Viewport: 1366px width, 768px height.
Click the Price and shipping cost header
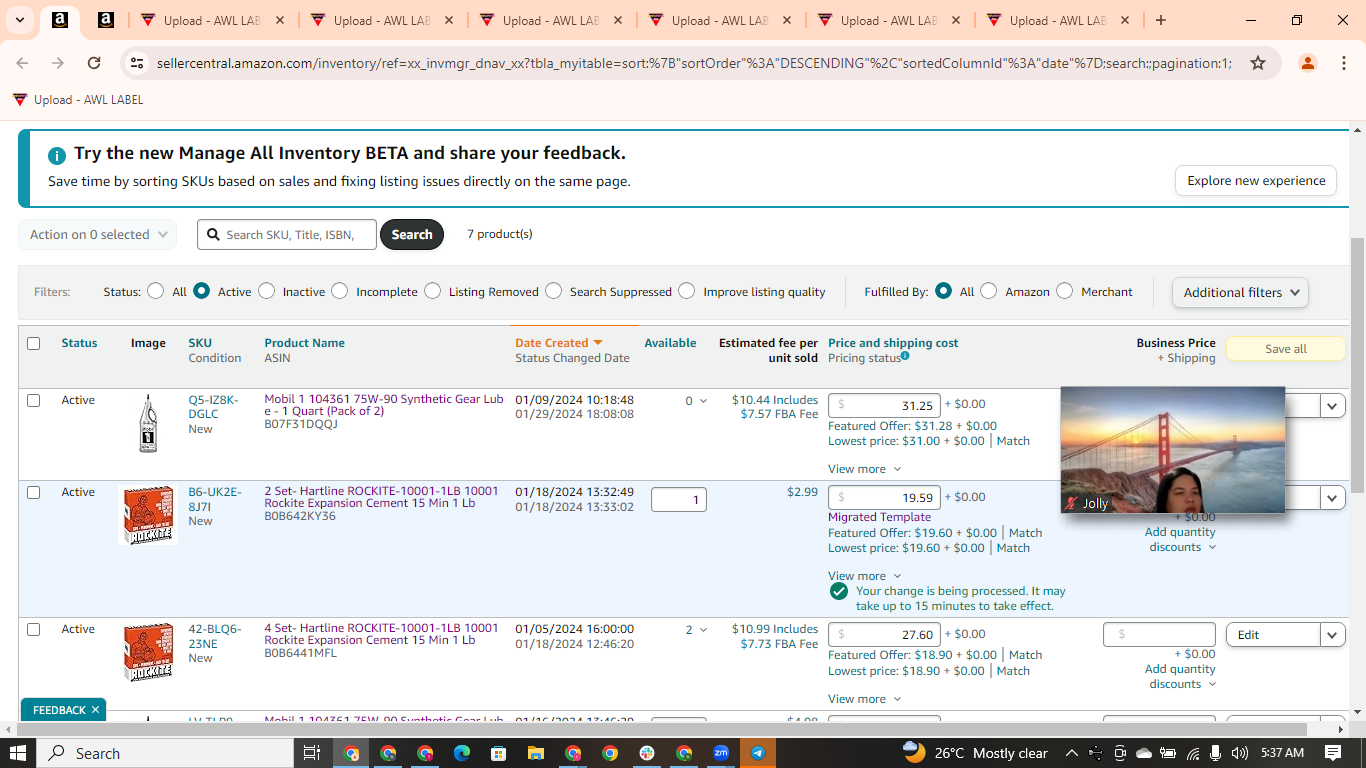coord(893,343)
